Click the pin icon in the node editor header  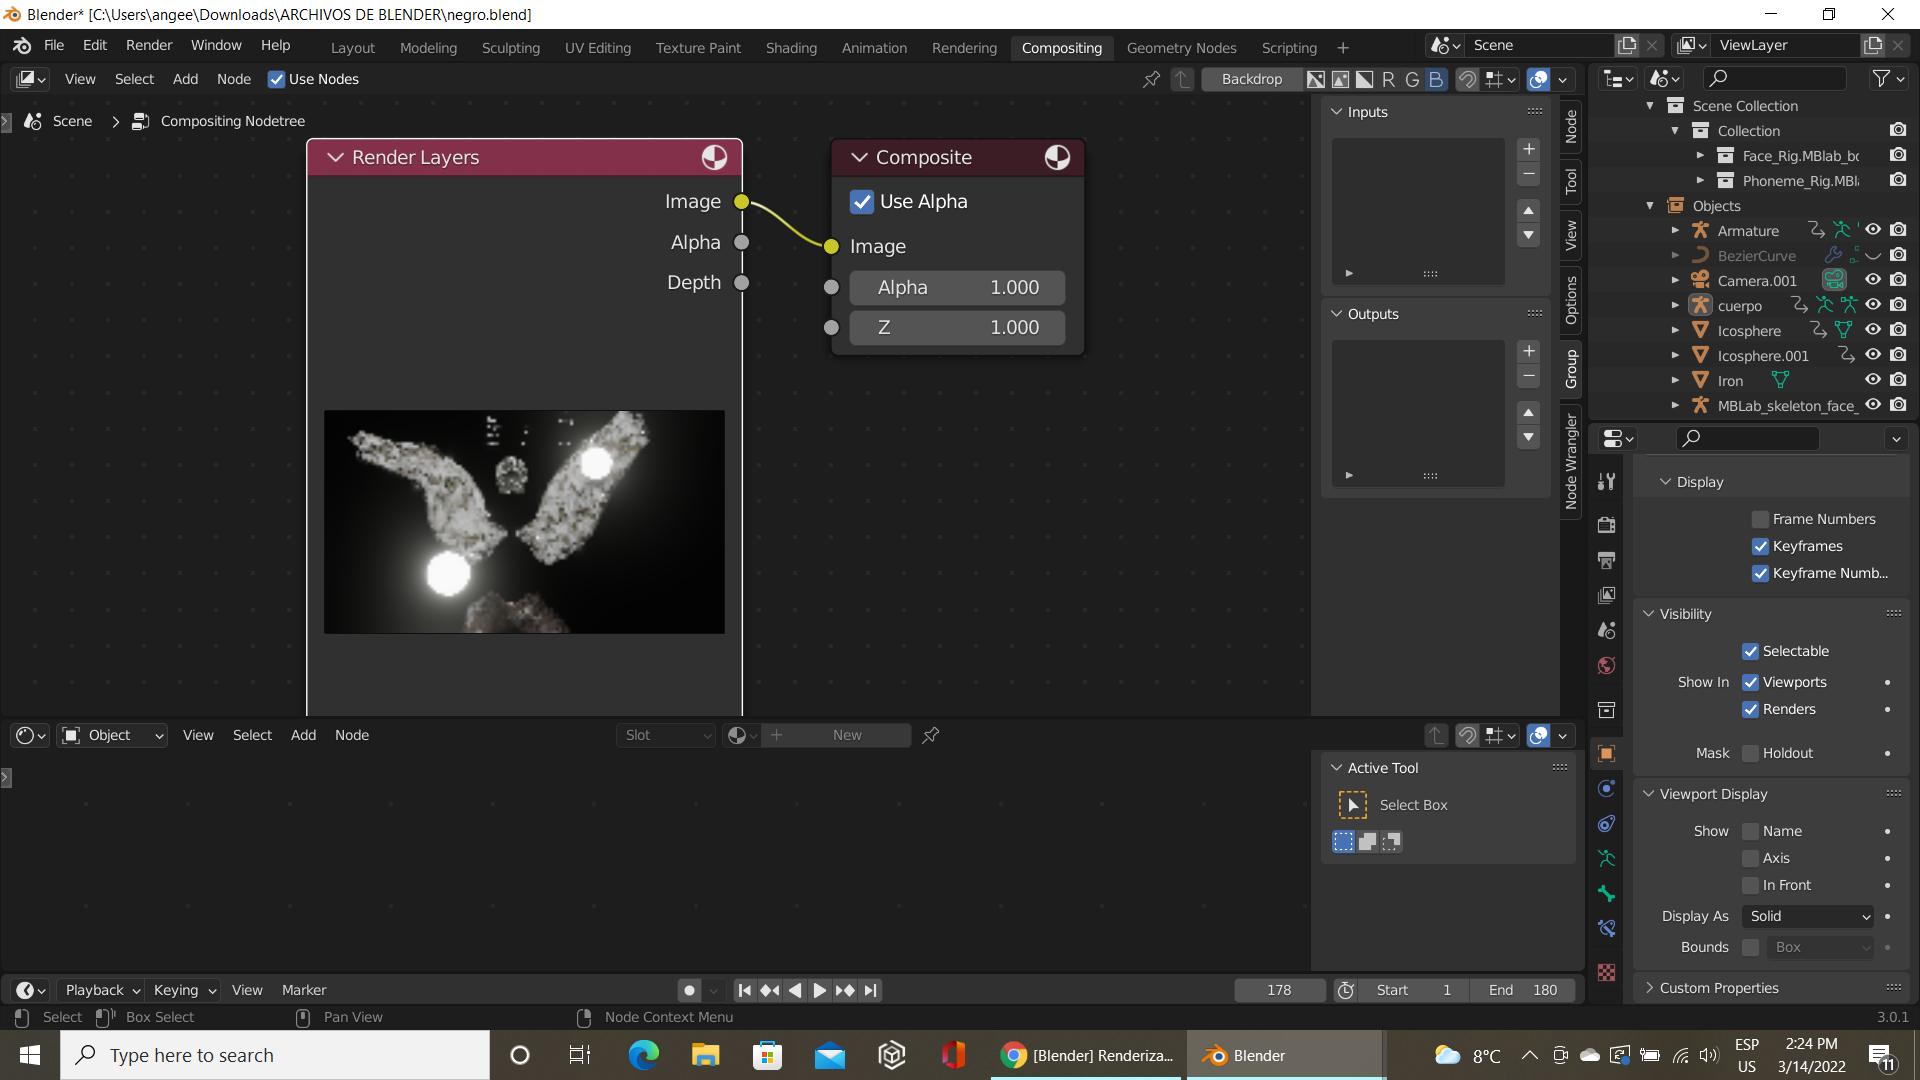1151,79
